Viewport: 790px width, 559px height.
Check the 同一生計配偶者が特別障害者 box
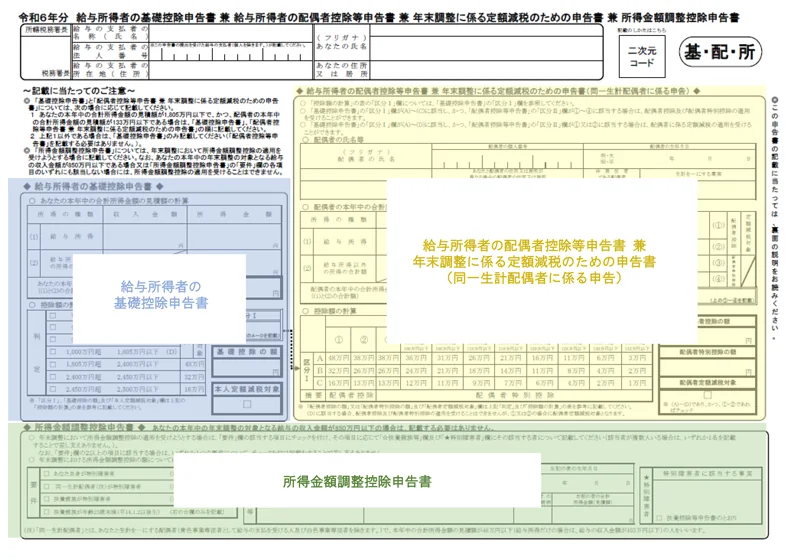tap(47, 486)
